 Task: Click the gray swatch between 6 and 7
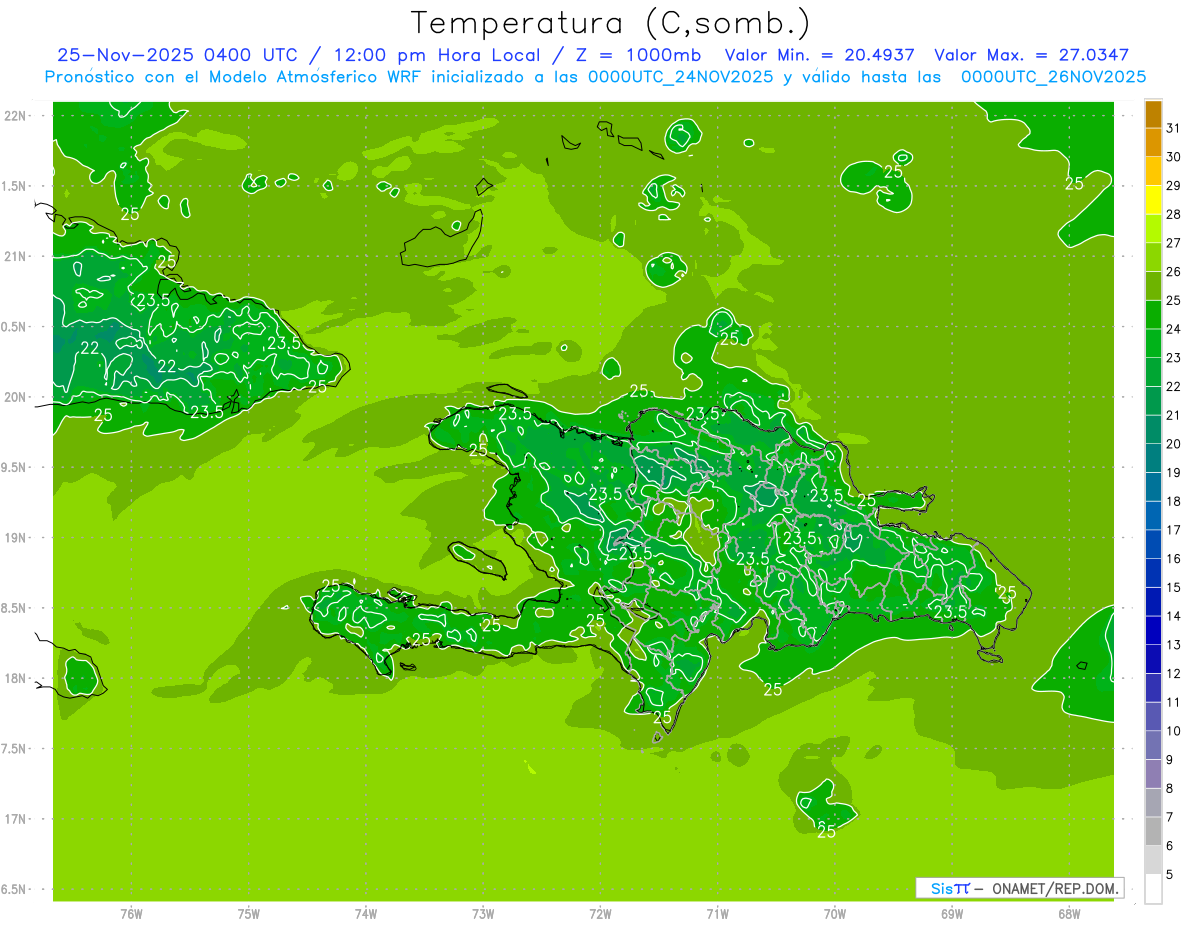(1153, 832)
